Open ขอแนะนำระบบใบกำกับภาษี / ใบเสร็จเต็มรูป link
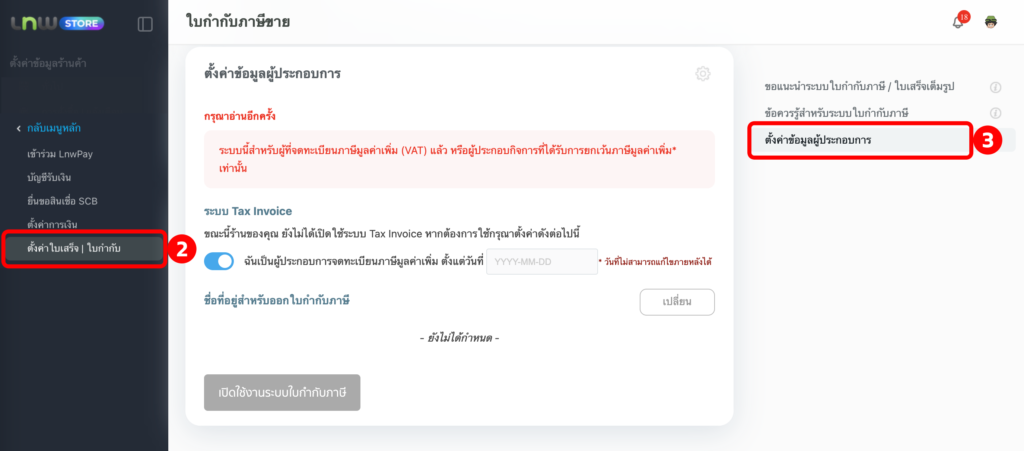The width and height of the screenshot is (1024, 451). point(859,87)
